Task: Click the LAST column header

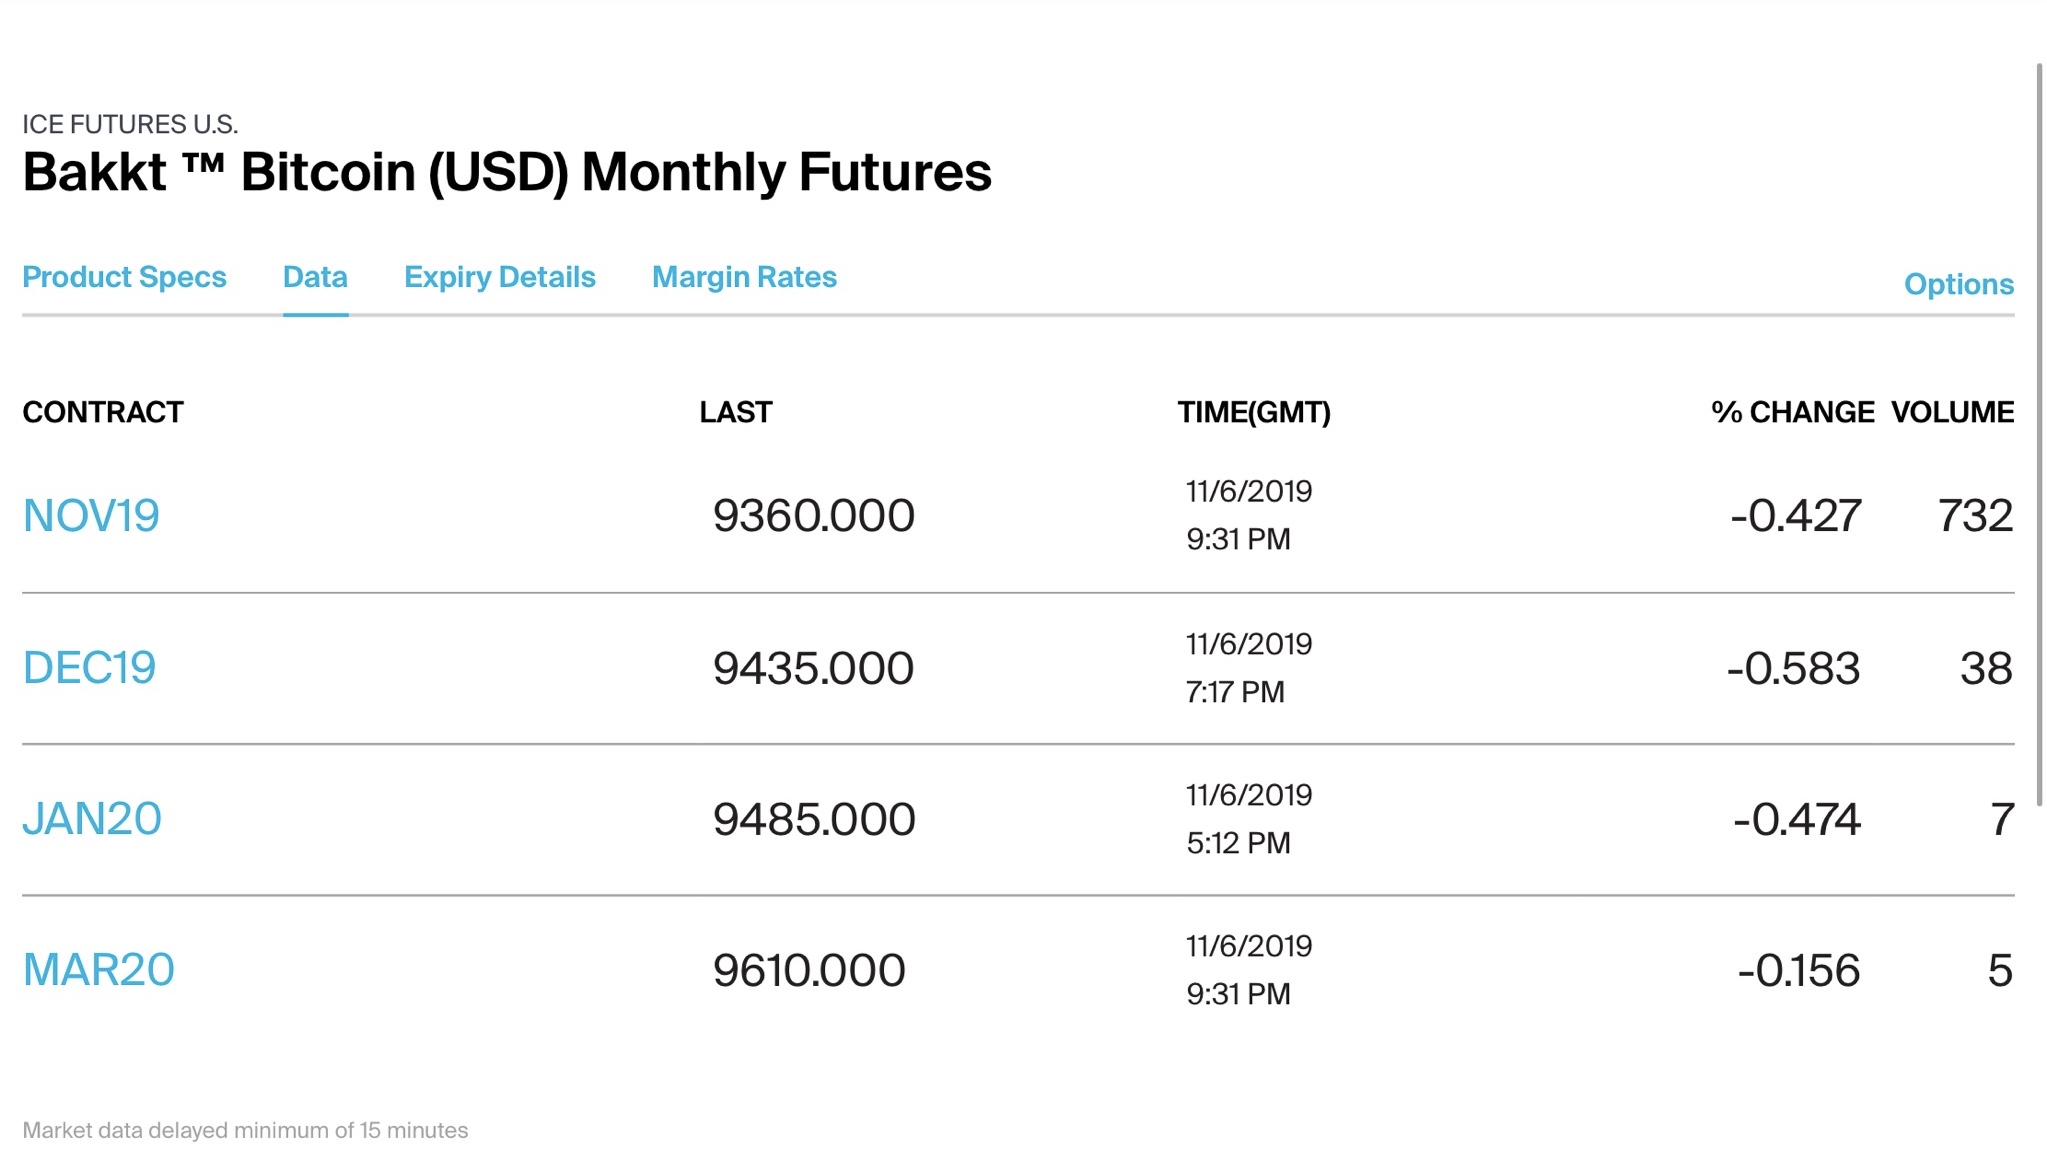Action: click(736, 412)
